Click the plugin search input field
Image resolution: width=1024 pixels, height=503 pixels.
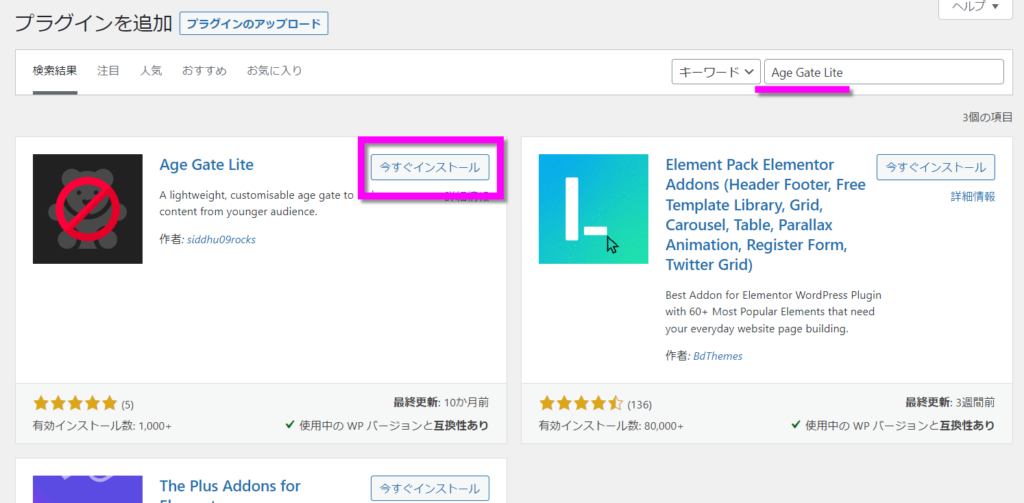coord(884,72)
